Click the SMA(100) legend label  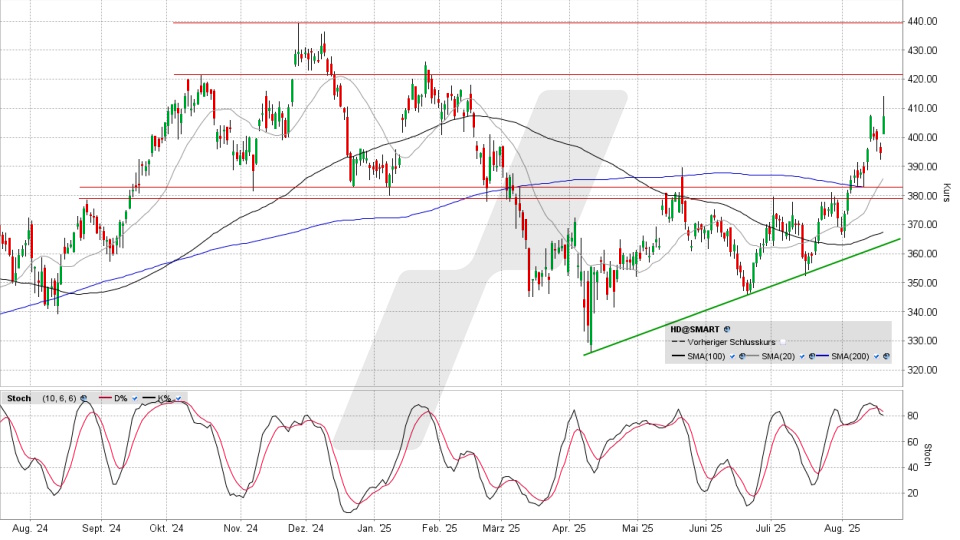pyautogui.click(x=706, y=356)
